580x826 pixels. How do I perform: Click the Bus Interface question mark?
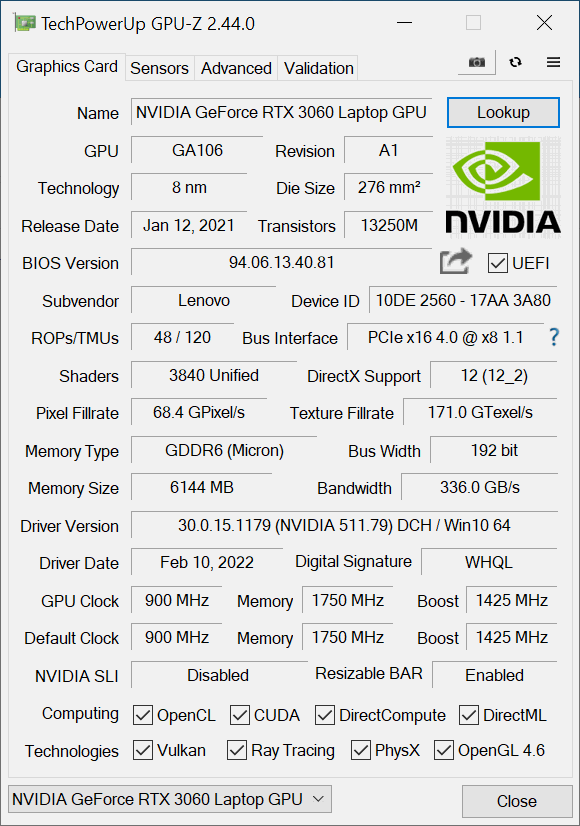coord(554,337)
